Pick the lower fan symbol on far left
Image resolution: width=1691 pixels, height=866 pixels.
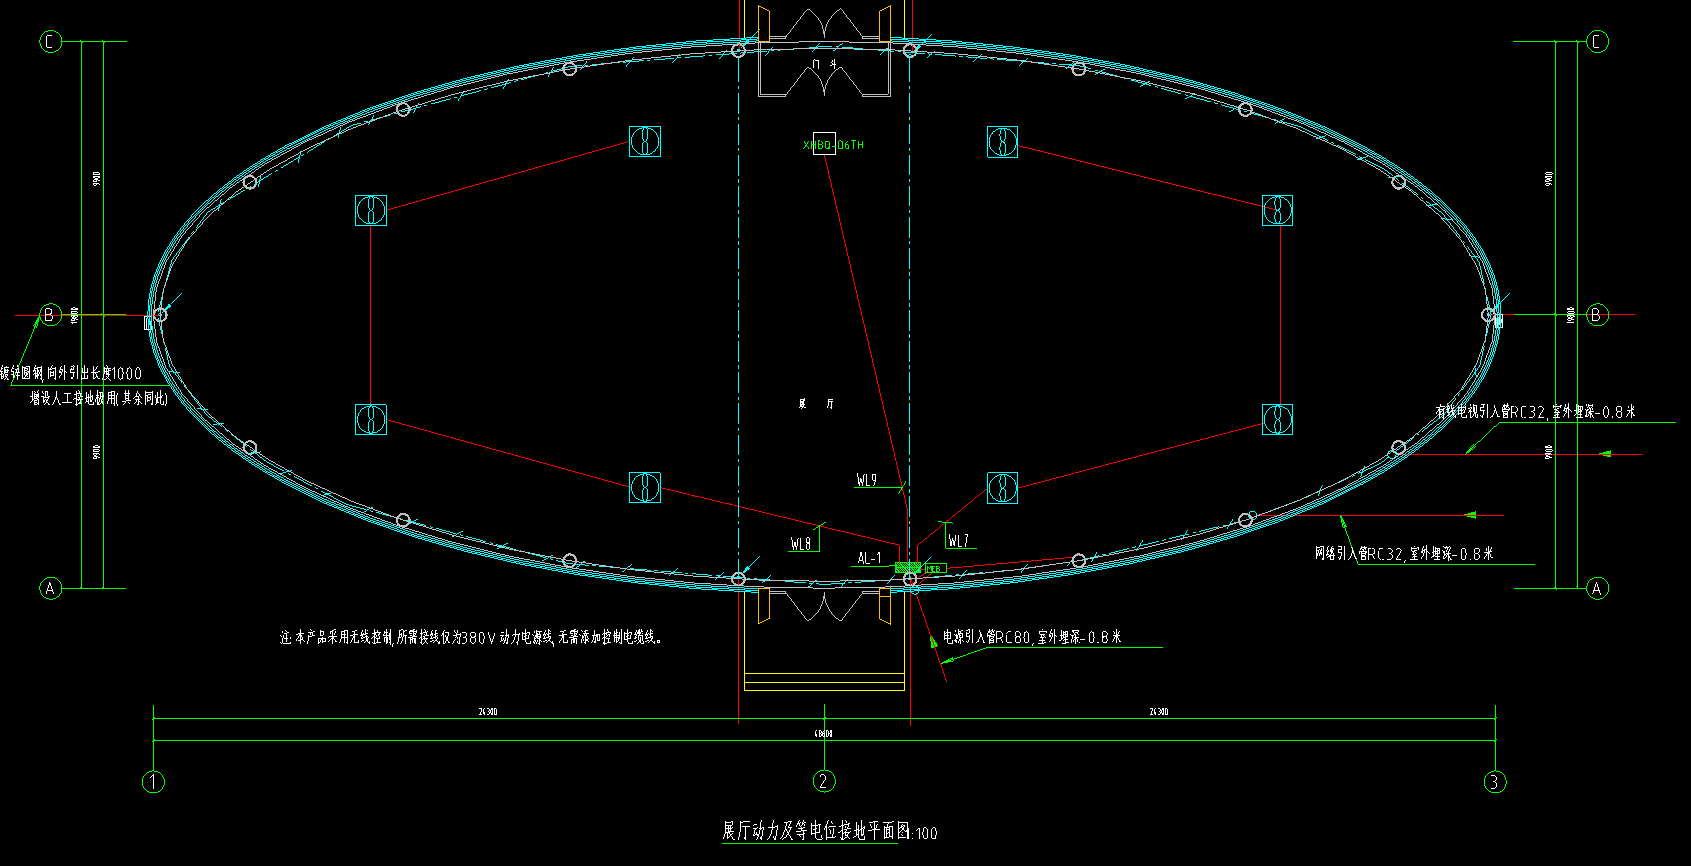371,419
